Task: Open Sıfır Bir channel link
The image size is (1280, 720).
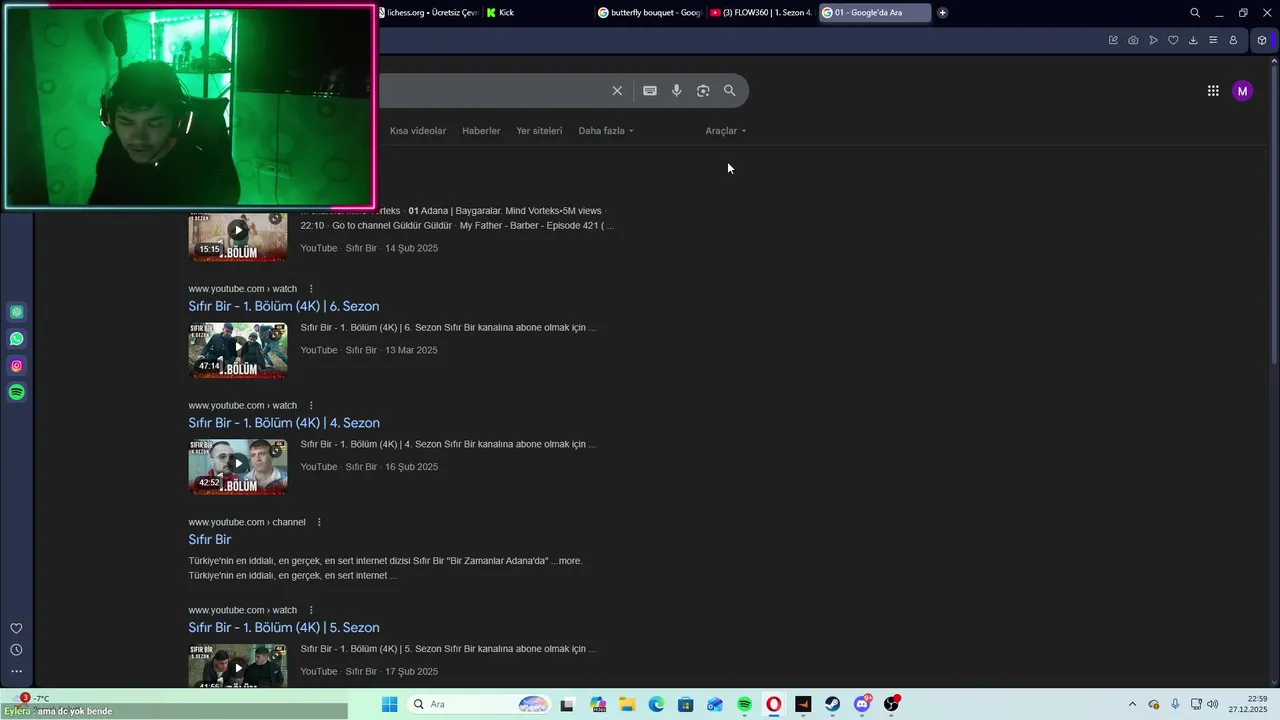Action: click(210, 540)
